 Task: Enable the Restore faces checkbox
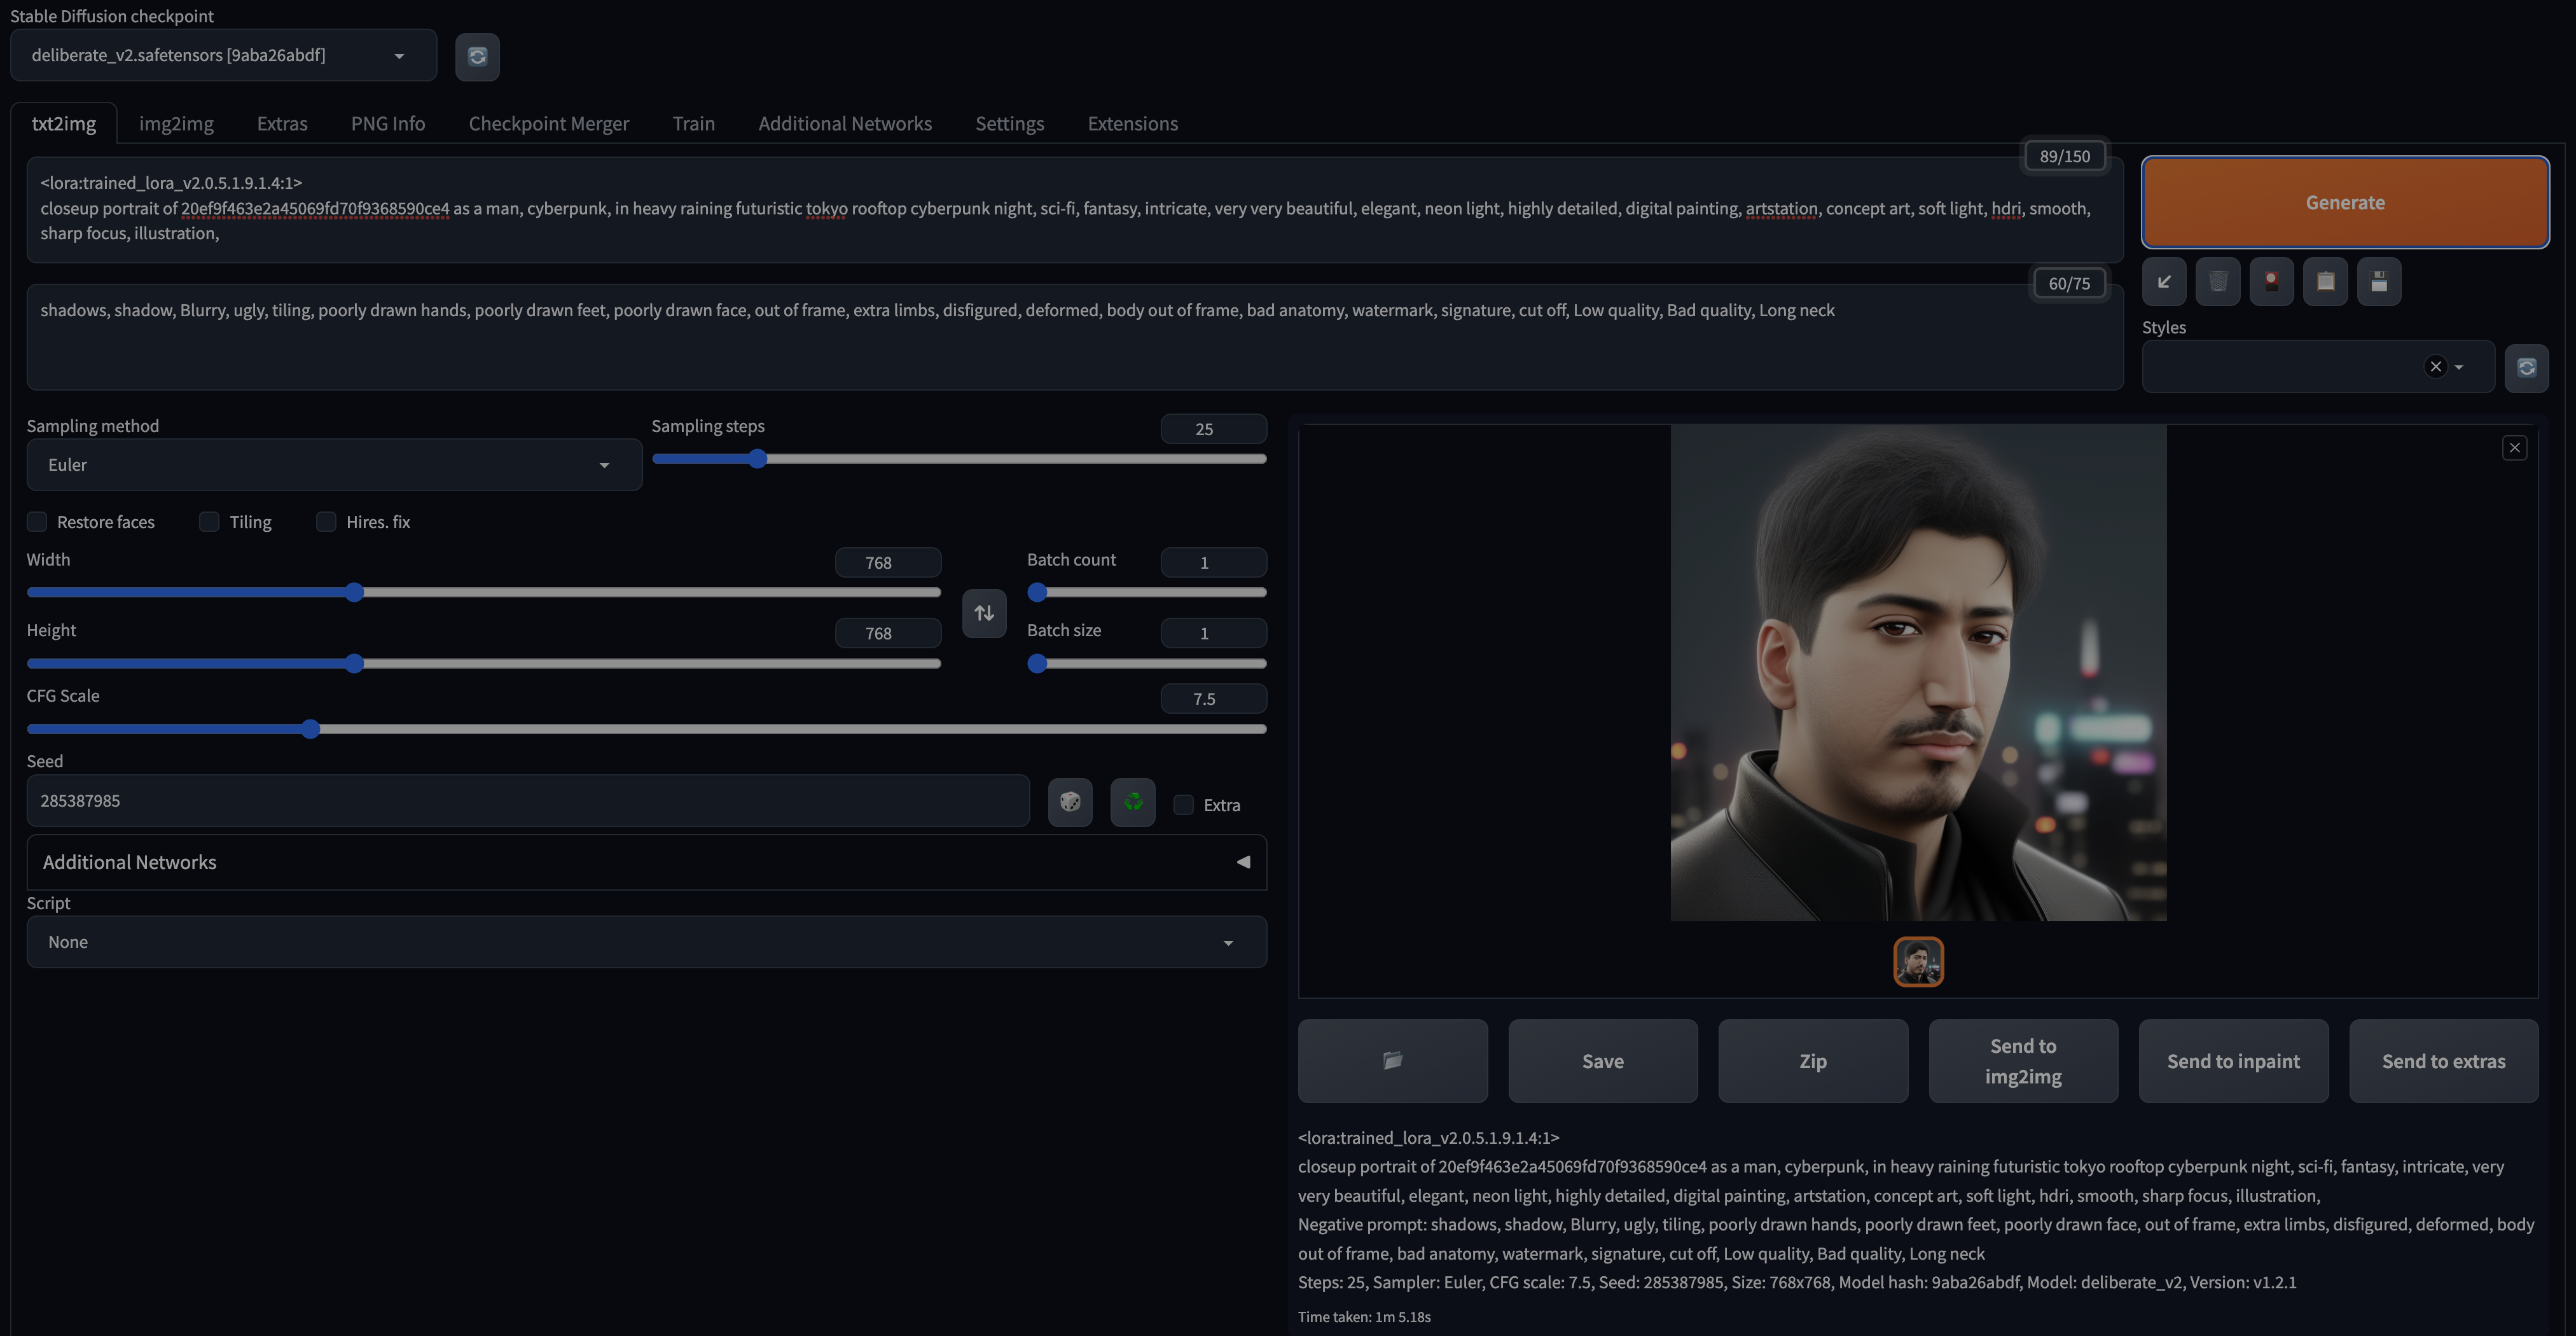point(37,522)
